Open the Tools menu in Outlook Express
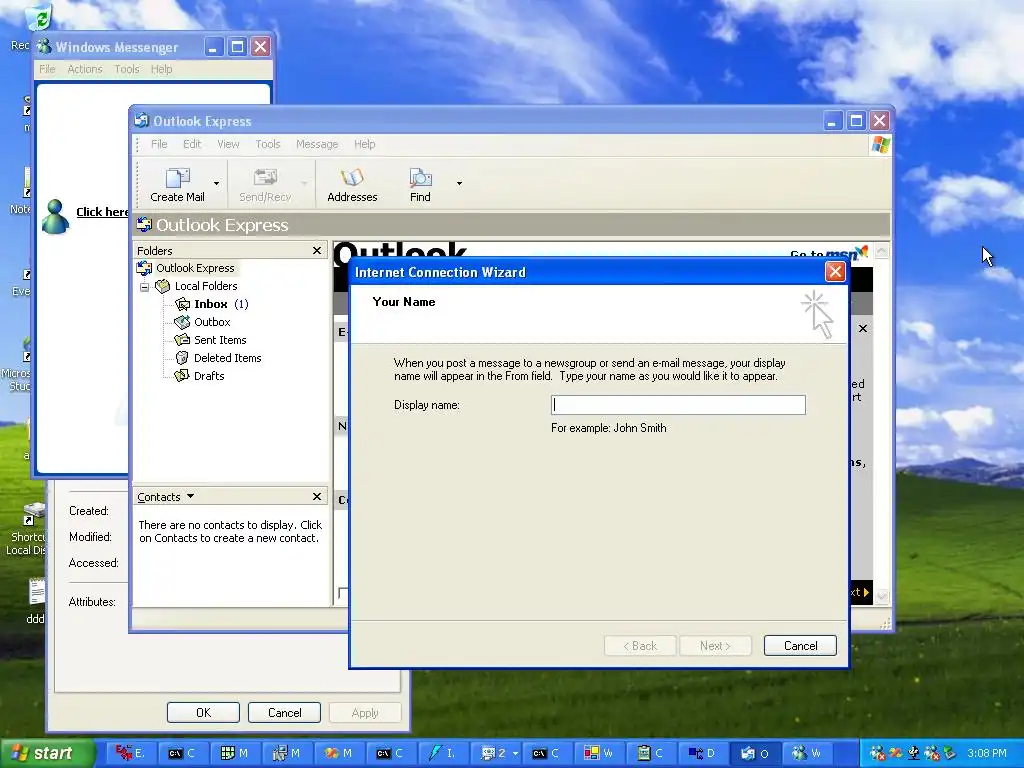This screenshot has width=1024, height=768. [x=268, y=144]
